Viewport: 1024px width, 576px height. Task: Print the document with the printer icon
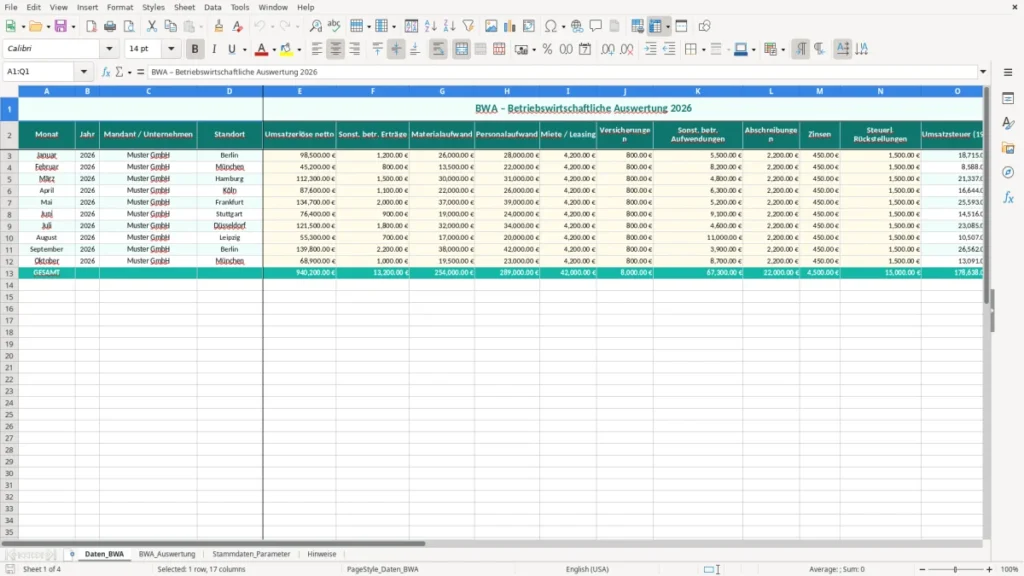(110, 26)
